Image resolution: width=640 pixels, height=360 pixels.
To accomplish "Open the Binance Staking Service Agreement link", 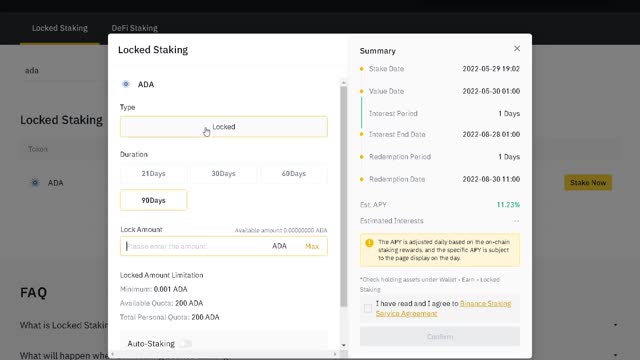I will [x=443, y=309].
